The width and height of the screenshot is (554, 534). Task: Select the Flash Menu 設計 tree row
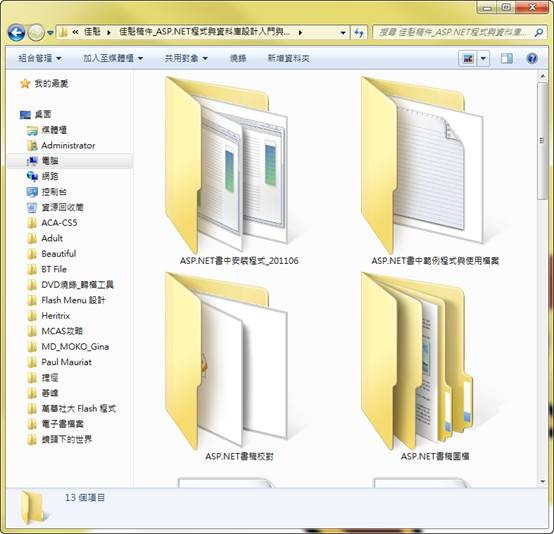[70, 300]
